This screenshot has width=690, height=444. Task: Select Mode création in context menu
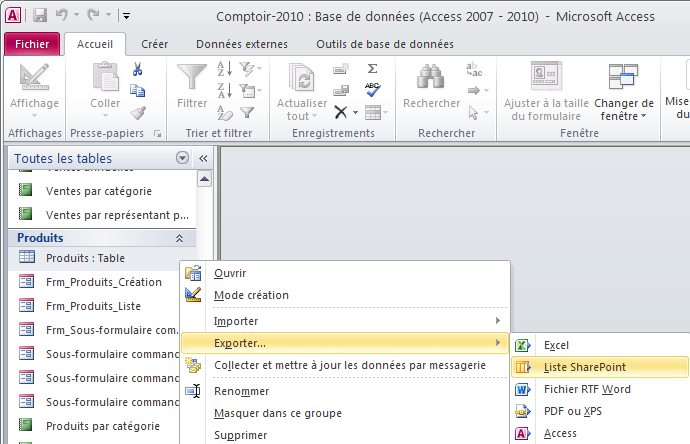coord(251,295)
